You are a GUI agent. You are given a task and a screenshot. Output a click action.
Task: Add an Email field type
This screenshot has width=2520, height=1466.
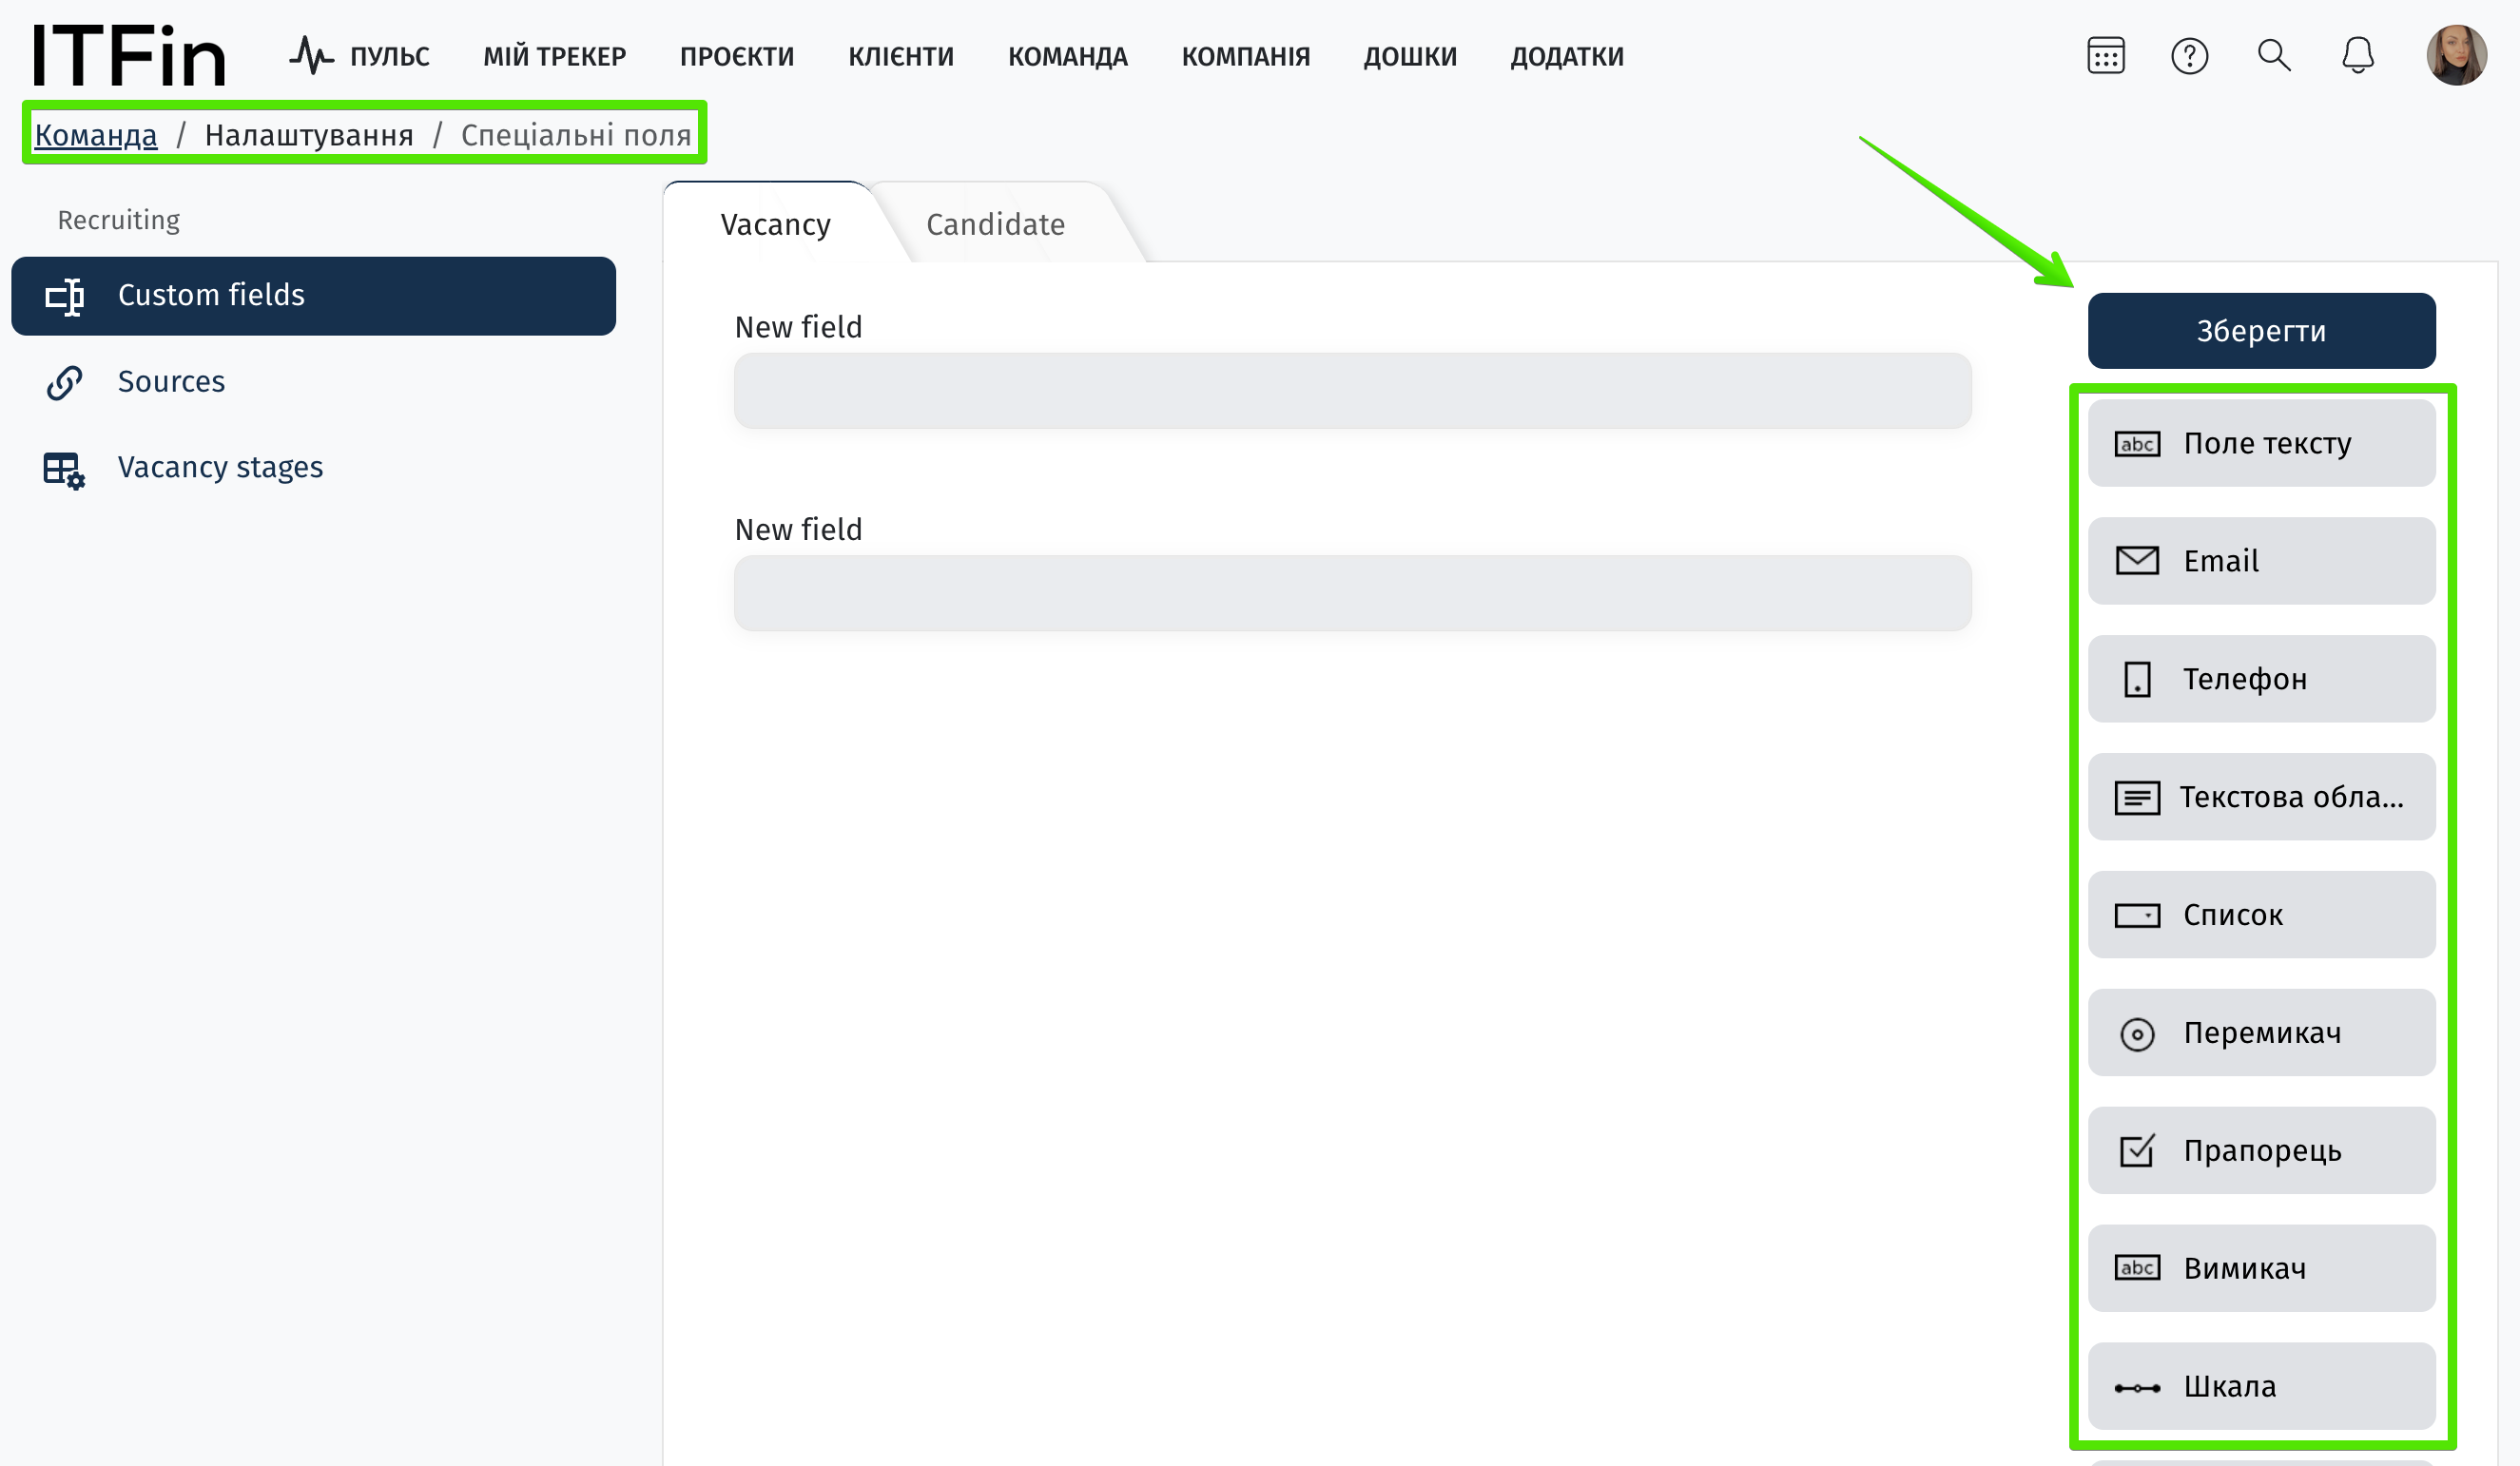pos(2261,561)
